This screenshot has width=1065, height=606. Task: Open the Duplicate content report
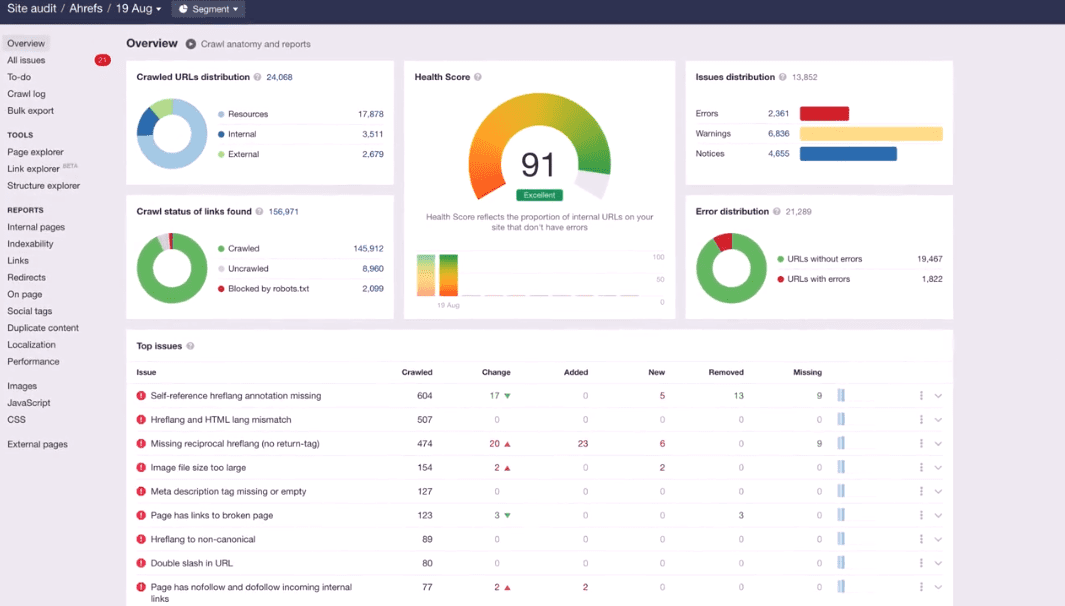[43, 328]
